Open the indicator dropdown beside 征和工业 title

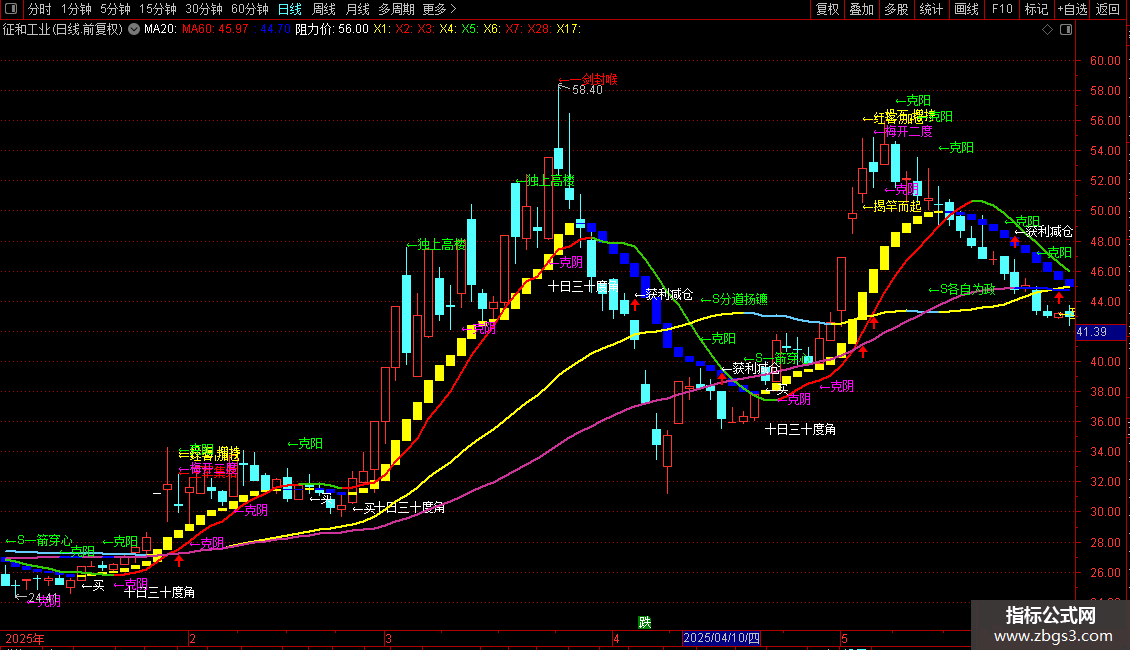[x=134, y=30]
